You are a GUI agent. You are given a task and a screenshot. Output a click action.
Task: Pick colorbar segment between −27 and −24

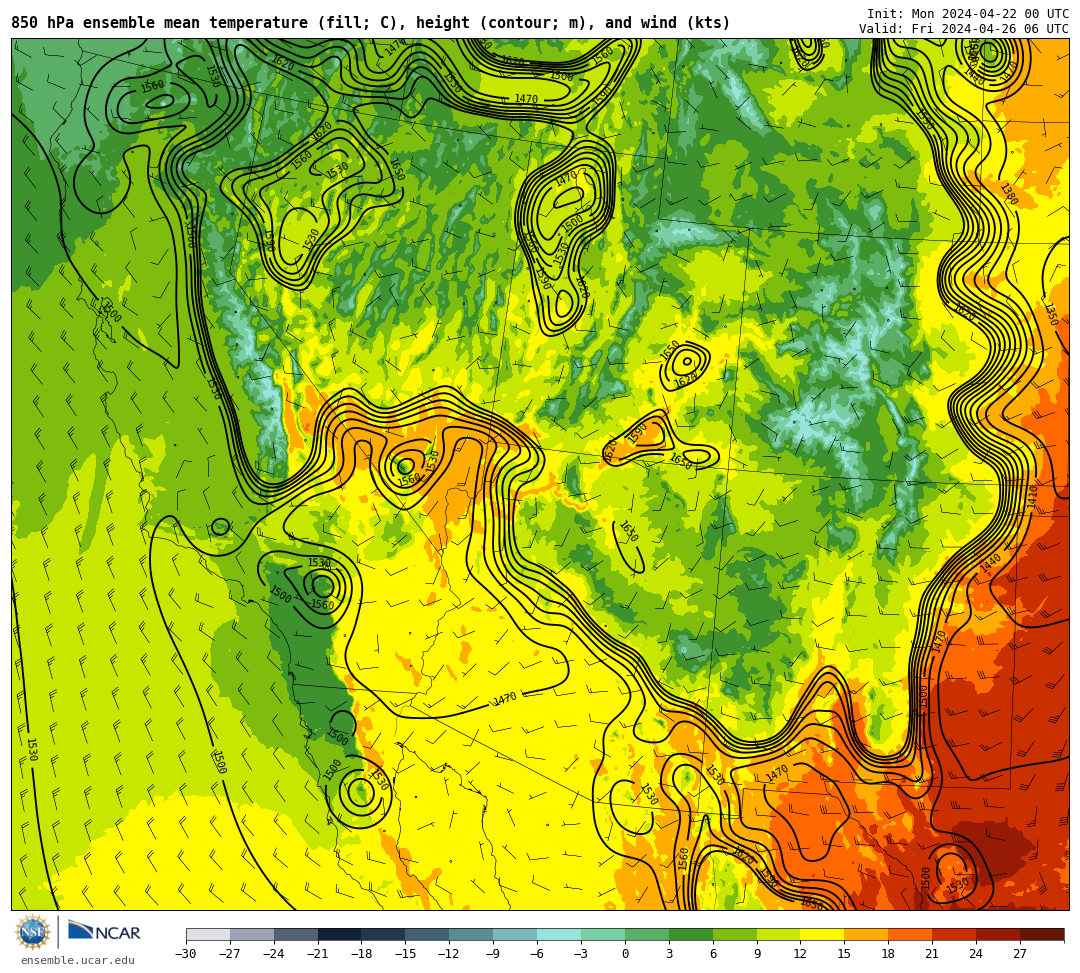tap(252, 934)
